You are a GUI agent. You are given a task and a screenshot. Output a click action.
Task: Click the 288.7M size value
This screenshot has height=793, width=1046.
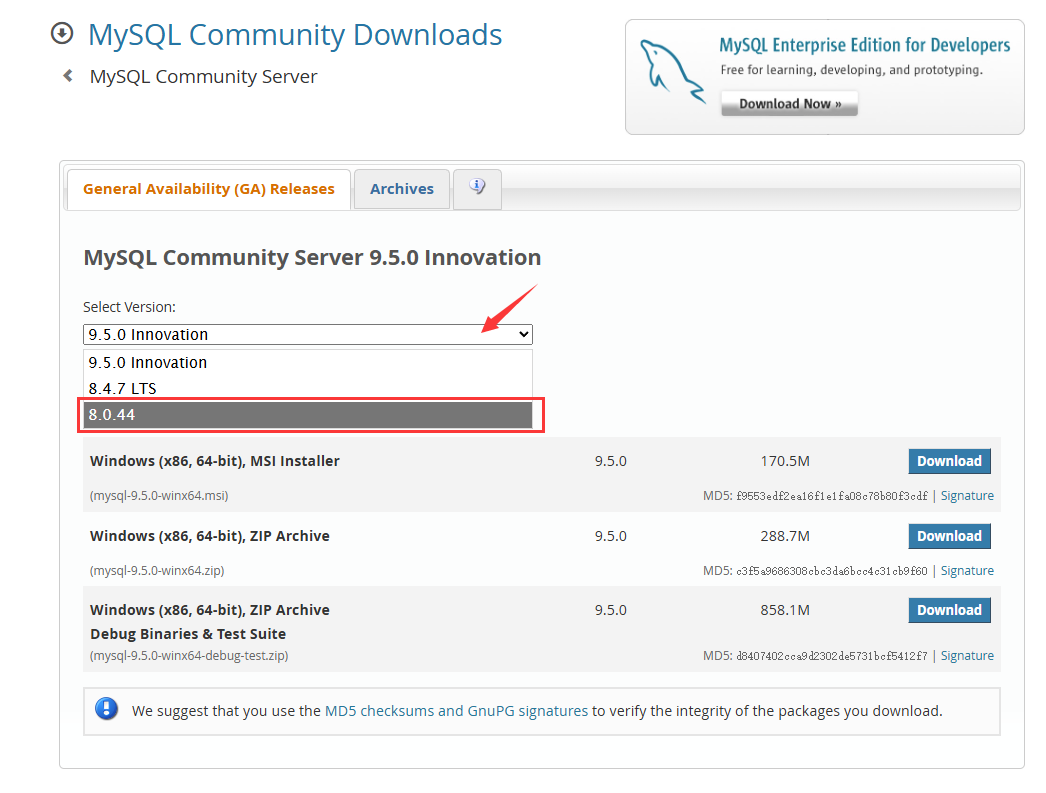pos(785,536)
